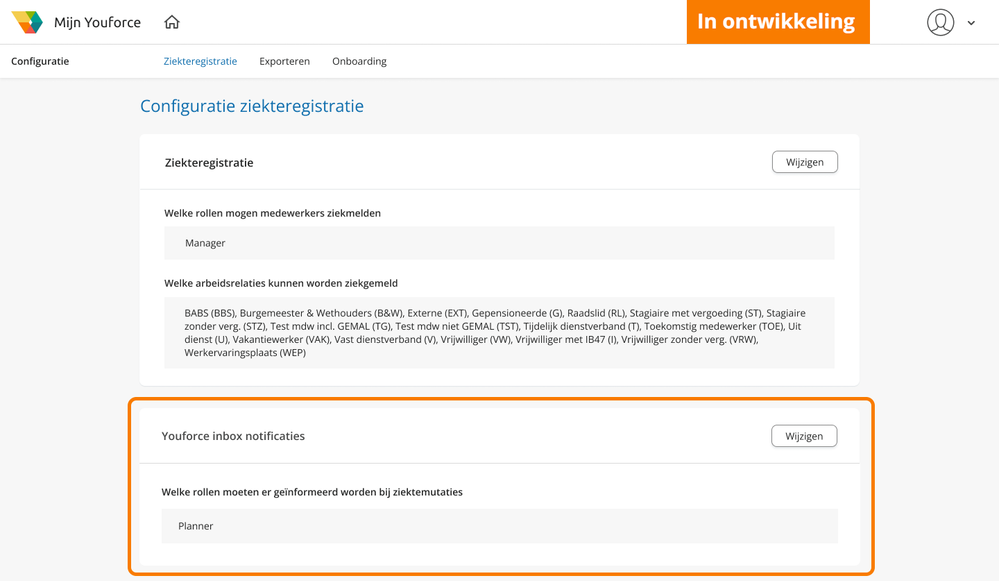Click the Manager role field
The height and width of the screenshot is (581, 999).
click(499, 243)
